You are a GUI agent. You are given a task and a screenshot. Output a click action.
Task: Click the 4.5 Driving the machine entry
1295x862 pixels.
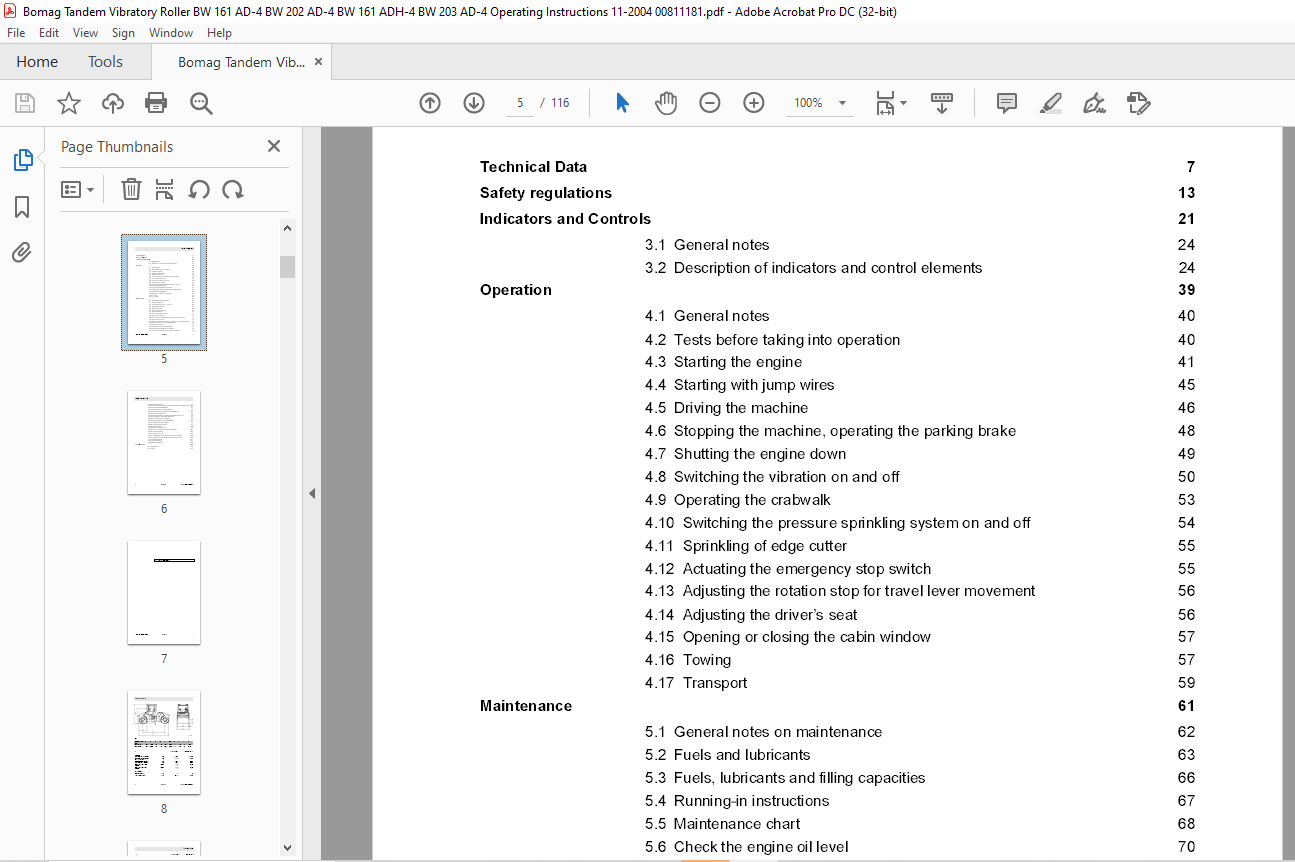click(x=726, y=408)
